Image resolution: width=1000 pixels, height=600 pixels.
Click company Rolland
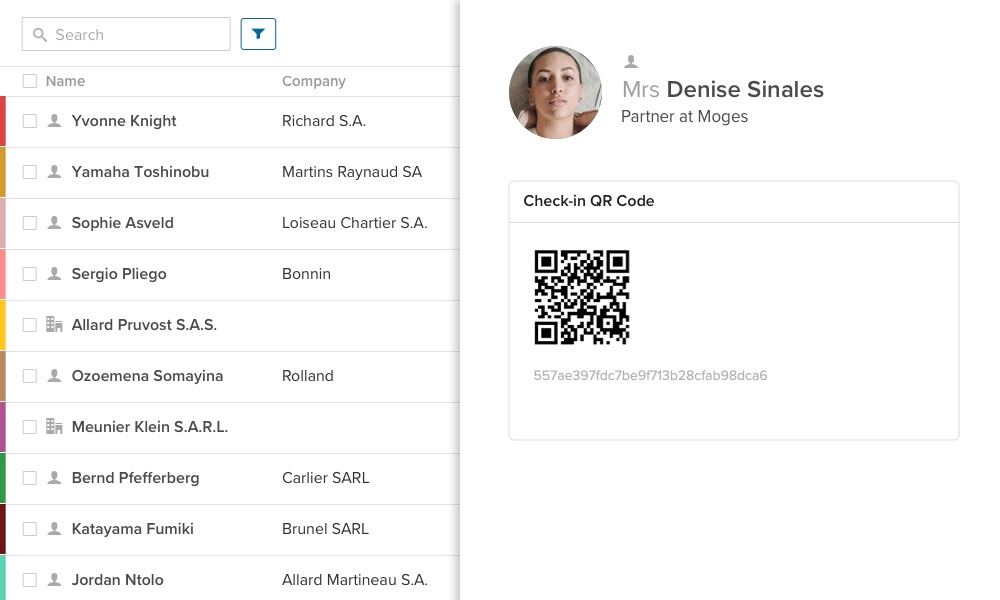pos(307,376)
